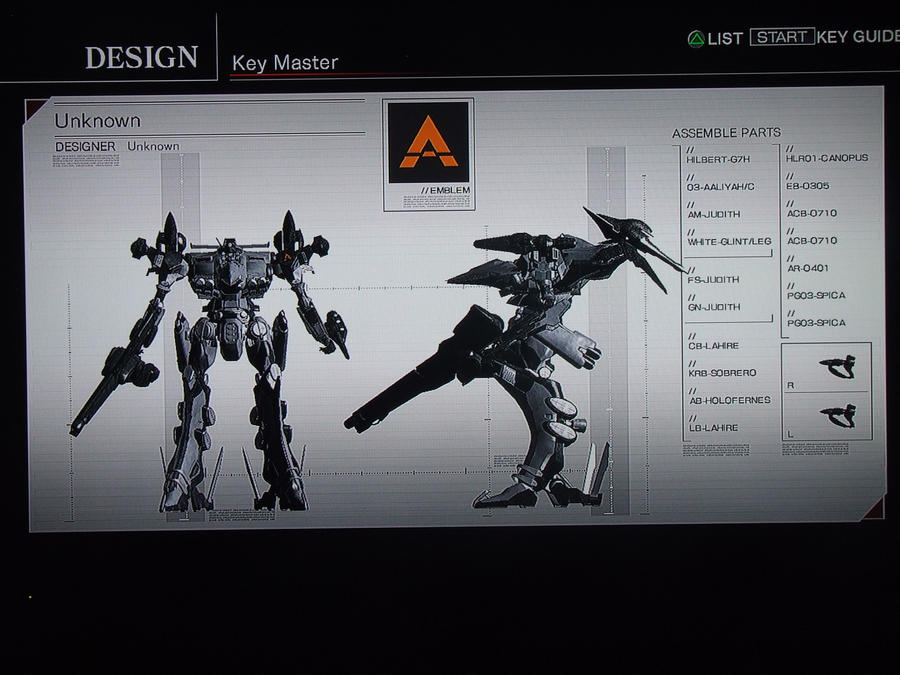
Task: Select the HLR01-CANOPUS part entry
Action: [x=827, y=158]
